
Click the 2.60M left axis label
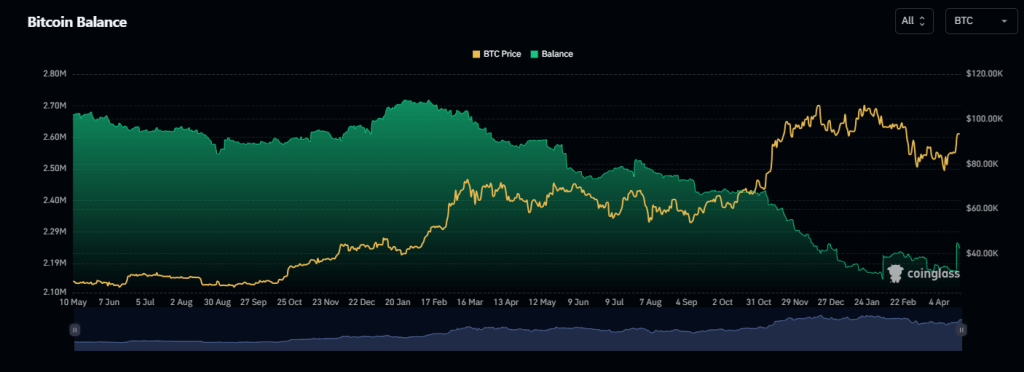(54, 137)
